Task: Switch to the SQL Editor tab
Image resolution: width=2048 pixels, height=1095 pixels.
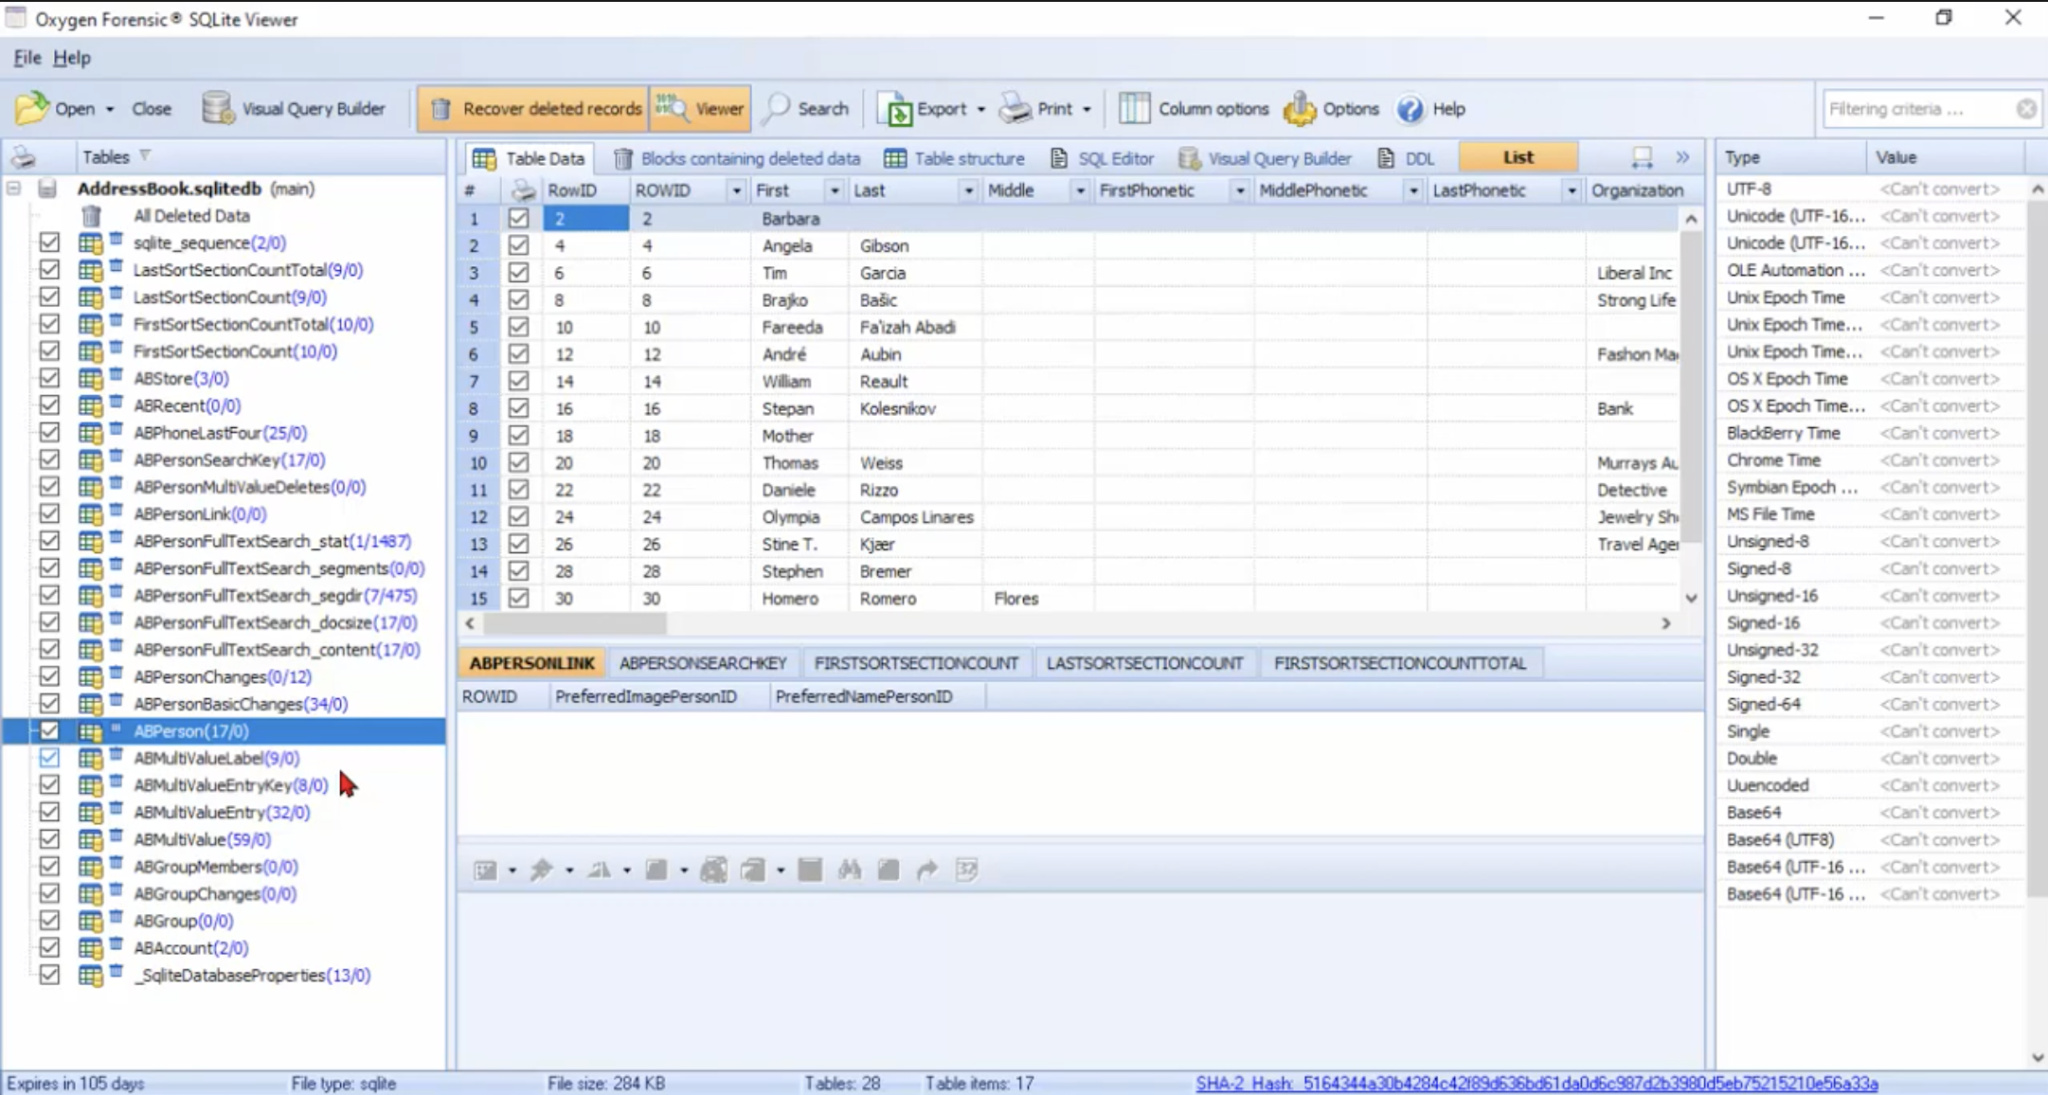Action: click(x=1102, y=158)
